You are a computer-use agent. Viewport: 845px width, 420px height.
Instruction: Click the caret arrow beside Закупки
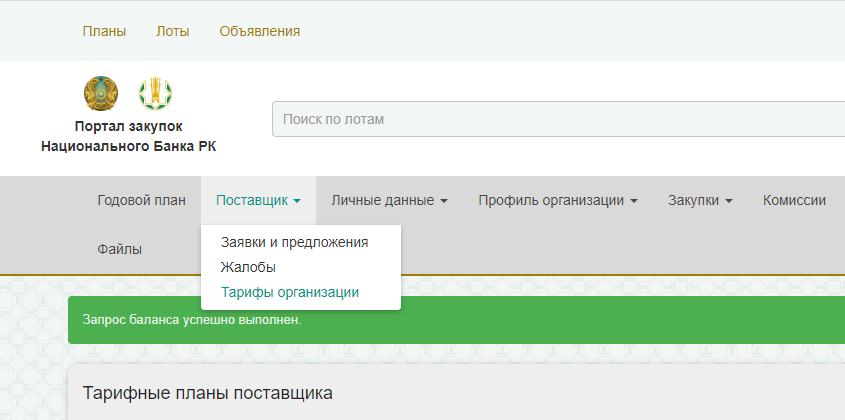(x=729, y=201)
